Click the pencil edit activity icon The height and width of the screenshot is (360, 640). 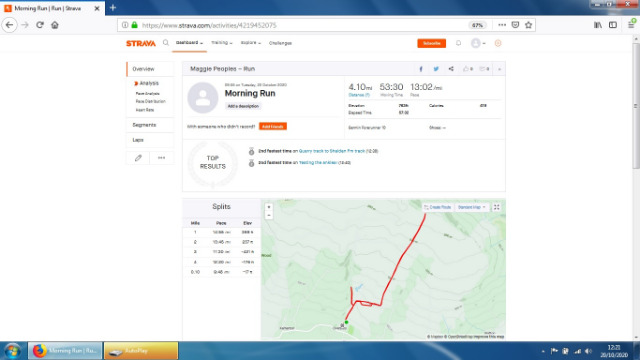pos(138,158)
